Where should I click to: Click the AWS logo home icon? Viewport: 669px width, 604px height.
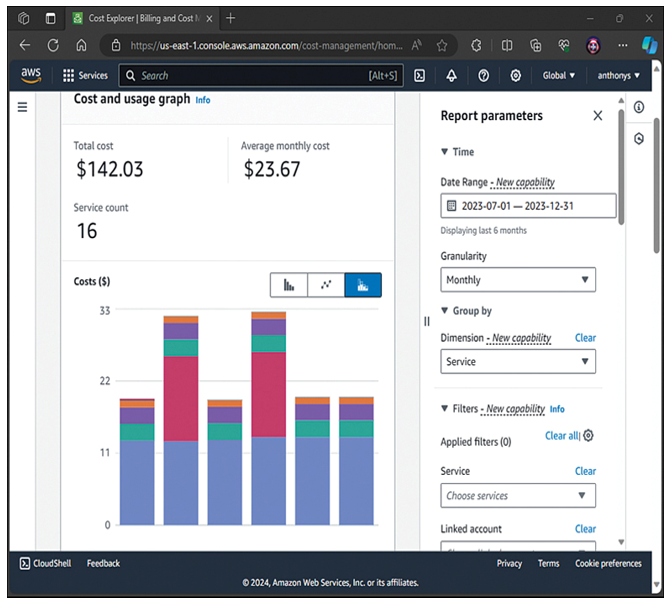(31, 76)
